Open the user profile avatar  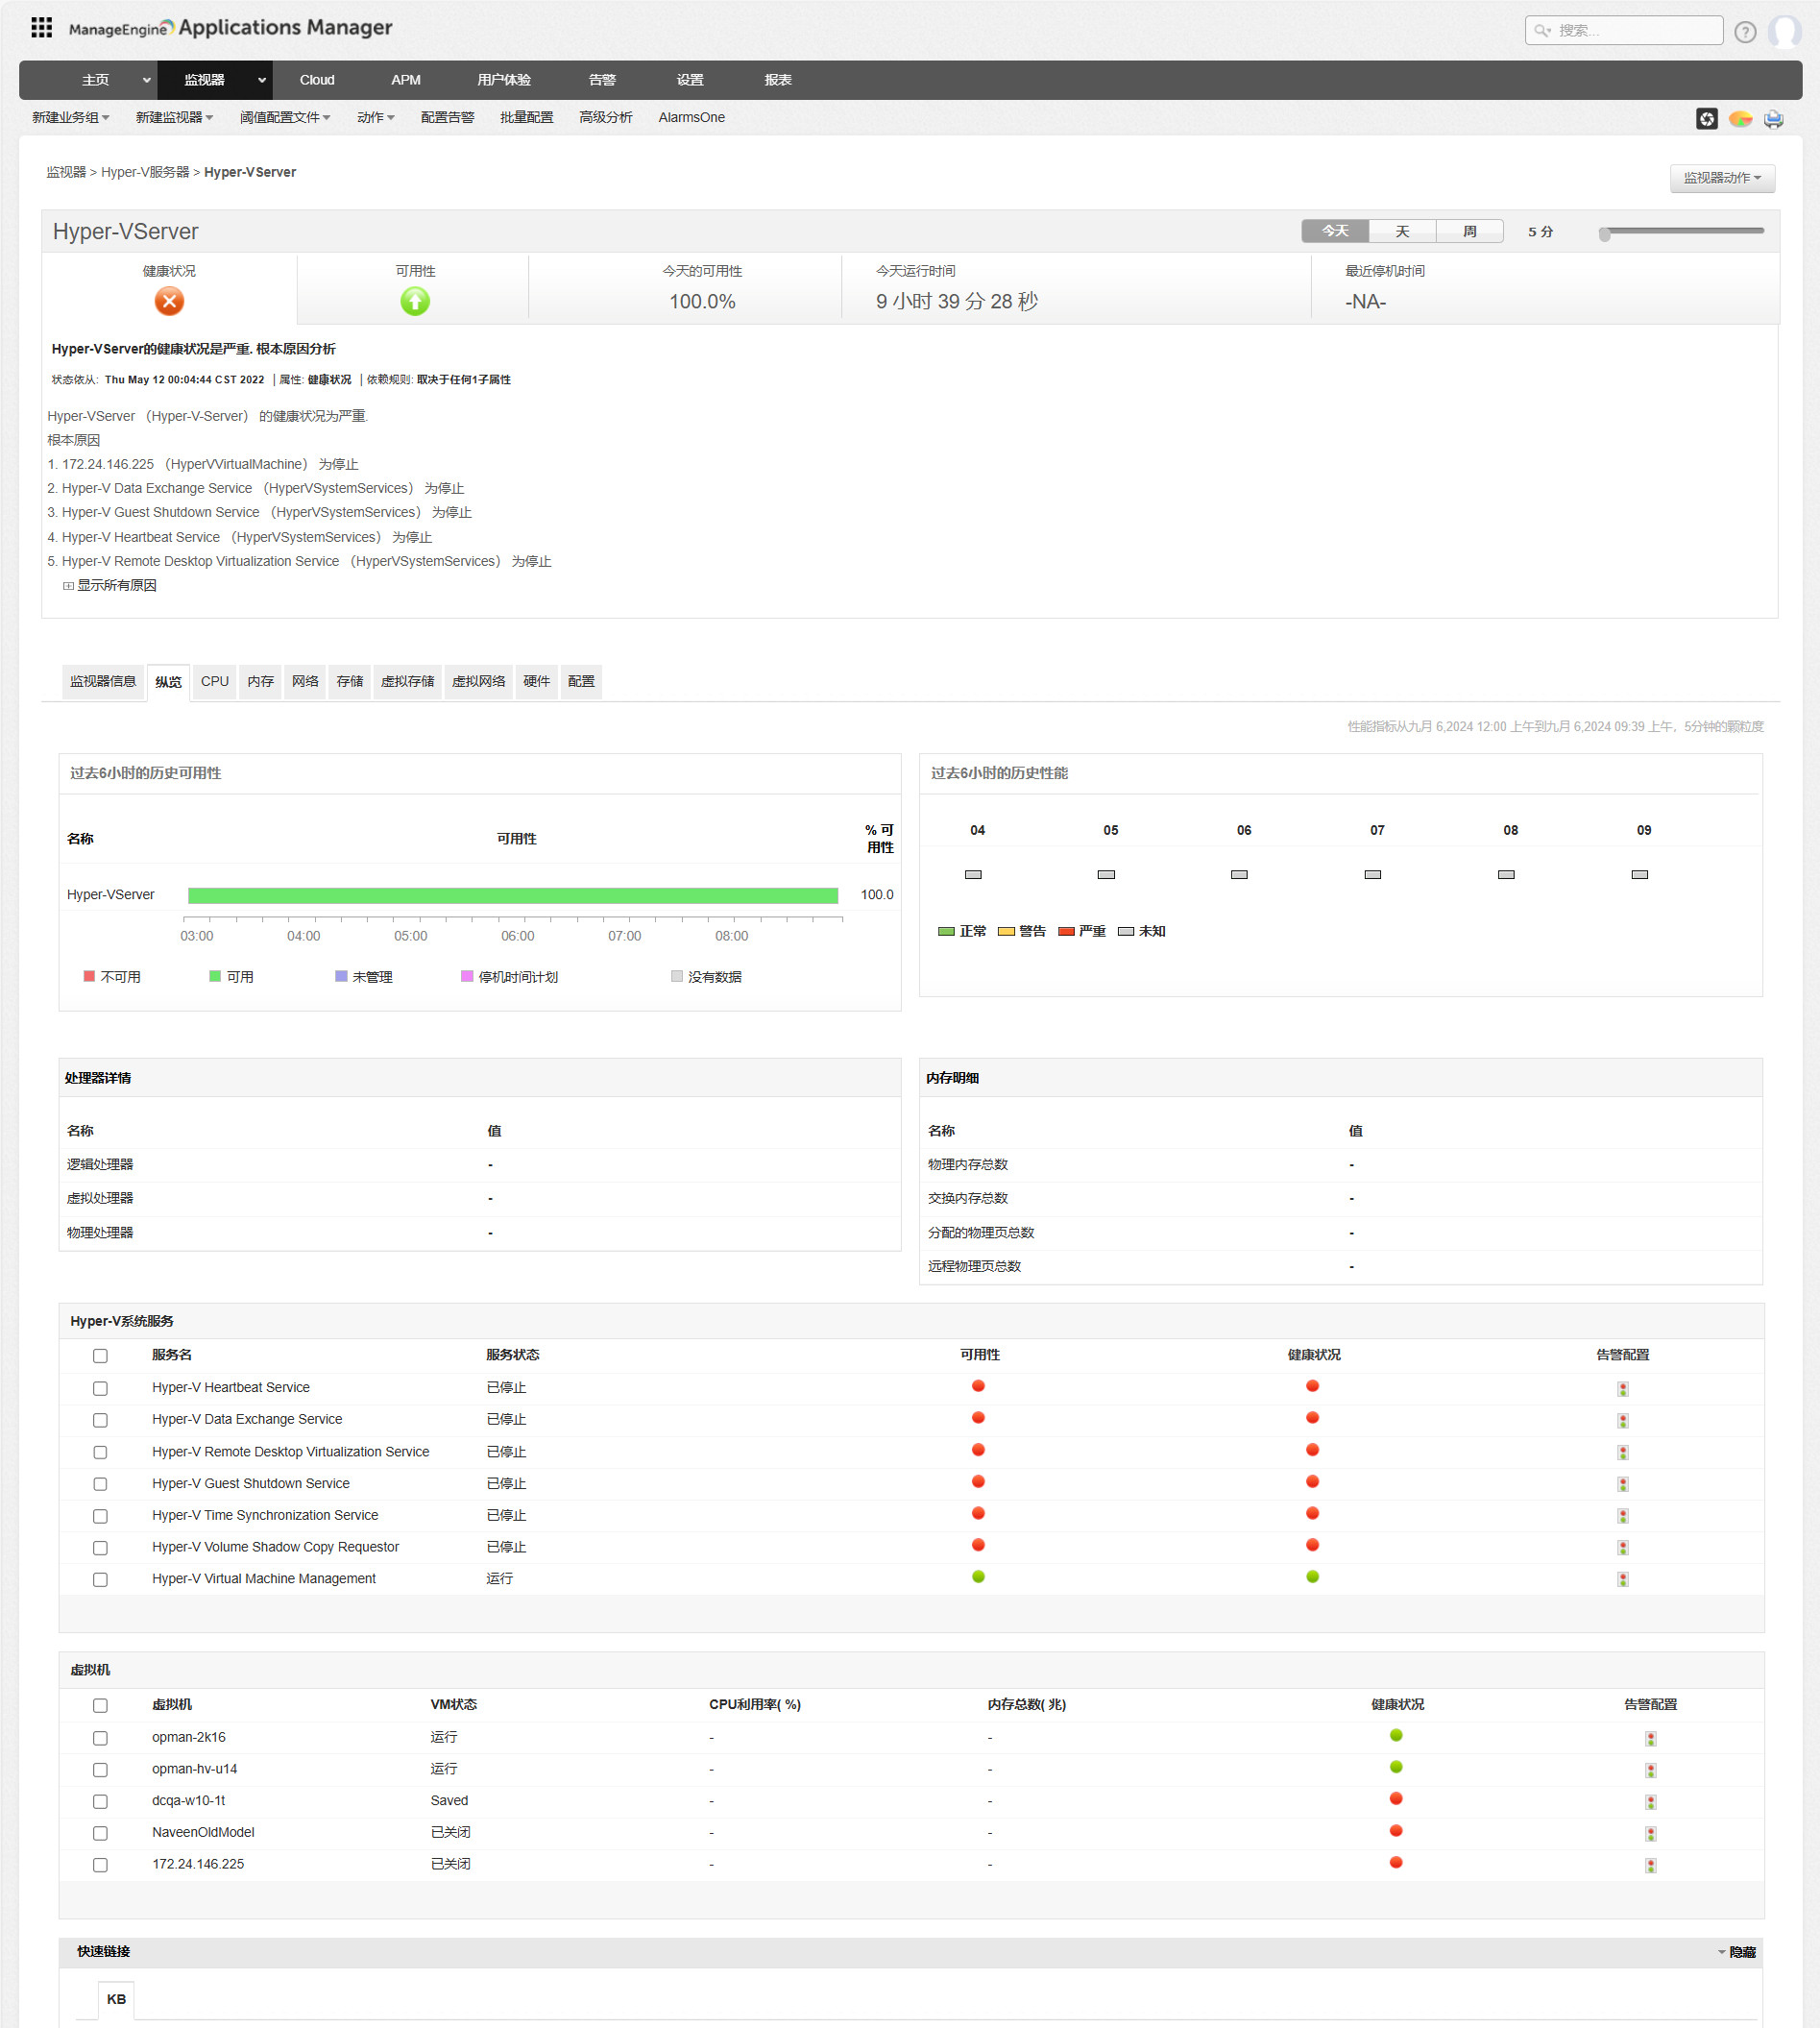(x=1784, y=32)
